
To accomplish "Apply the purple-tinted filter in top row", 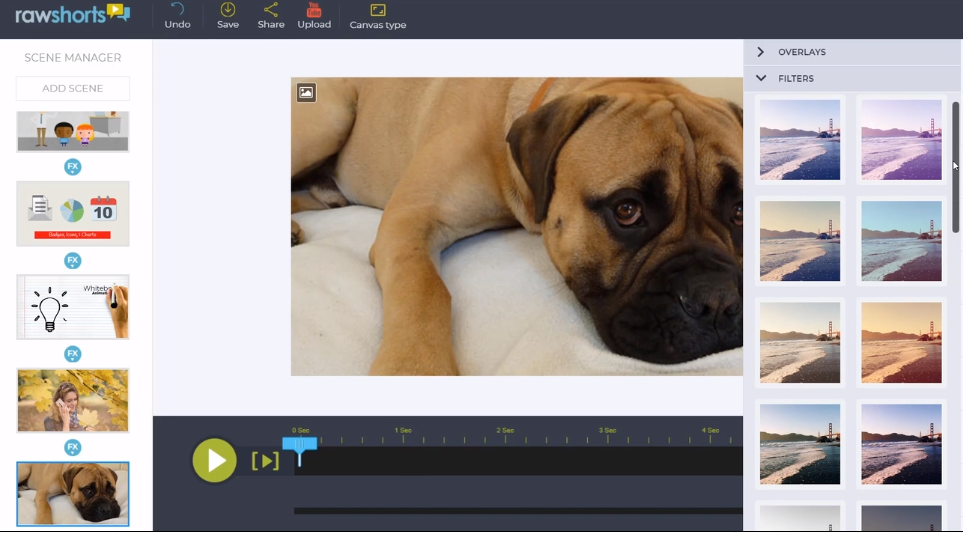I will click(901, 140).
